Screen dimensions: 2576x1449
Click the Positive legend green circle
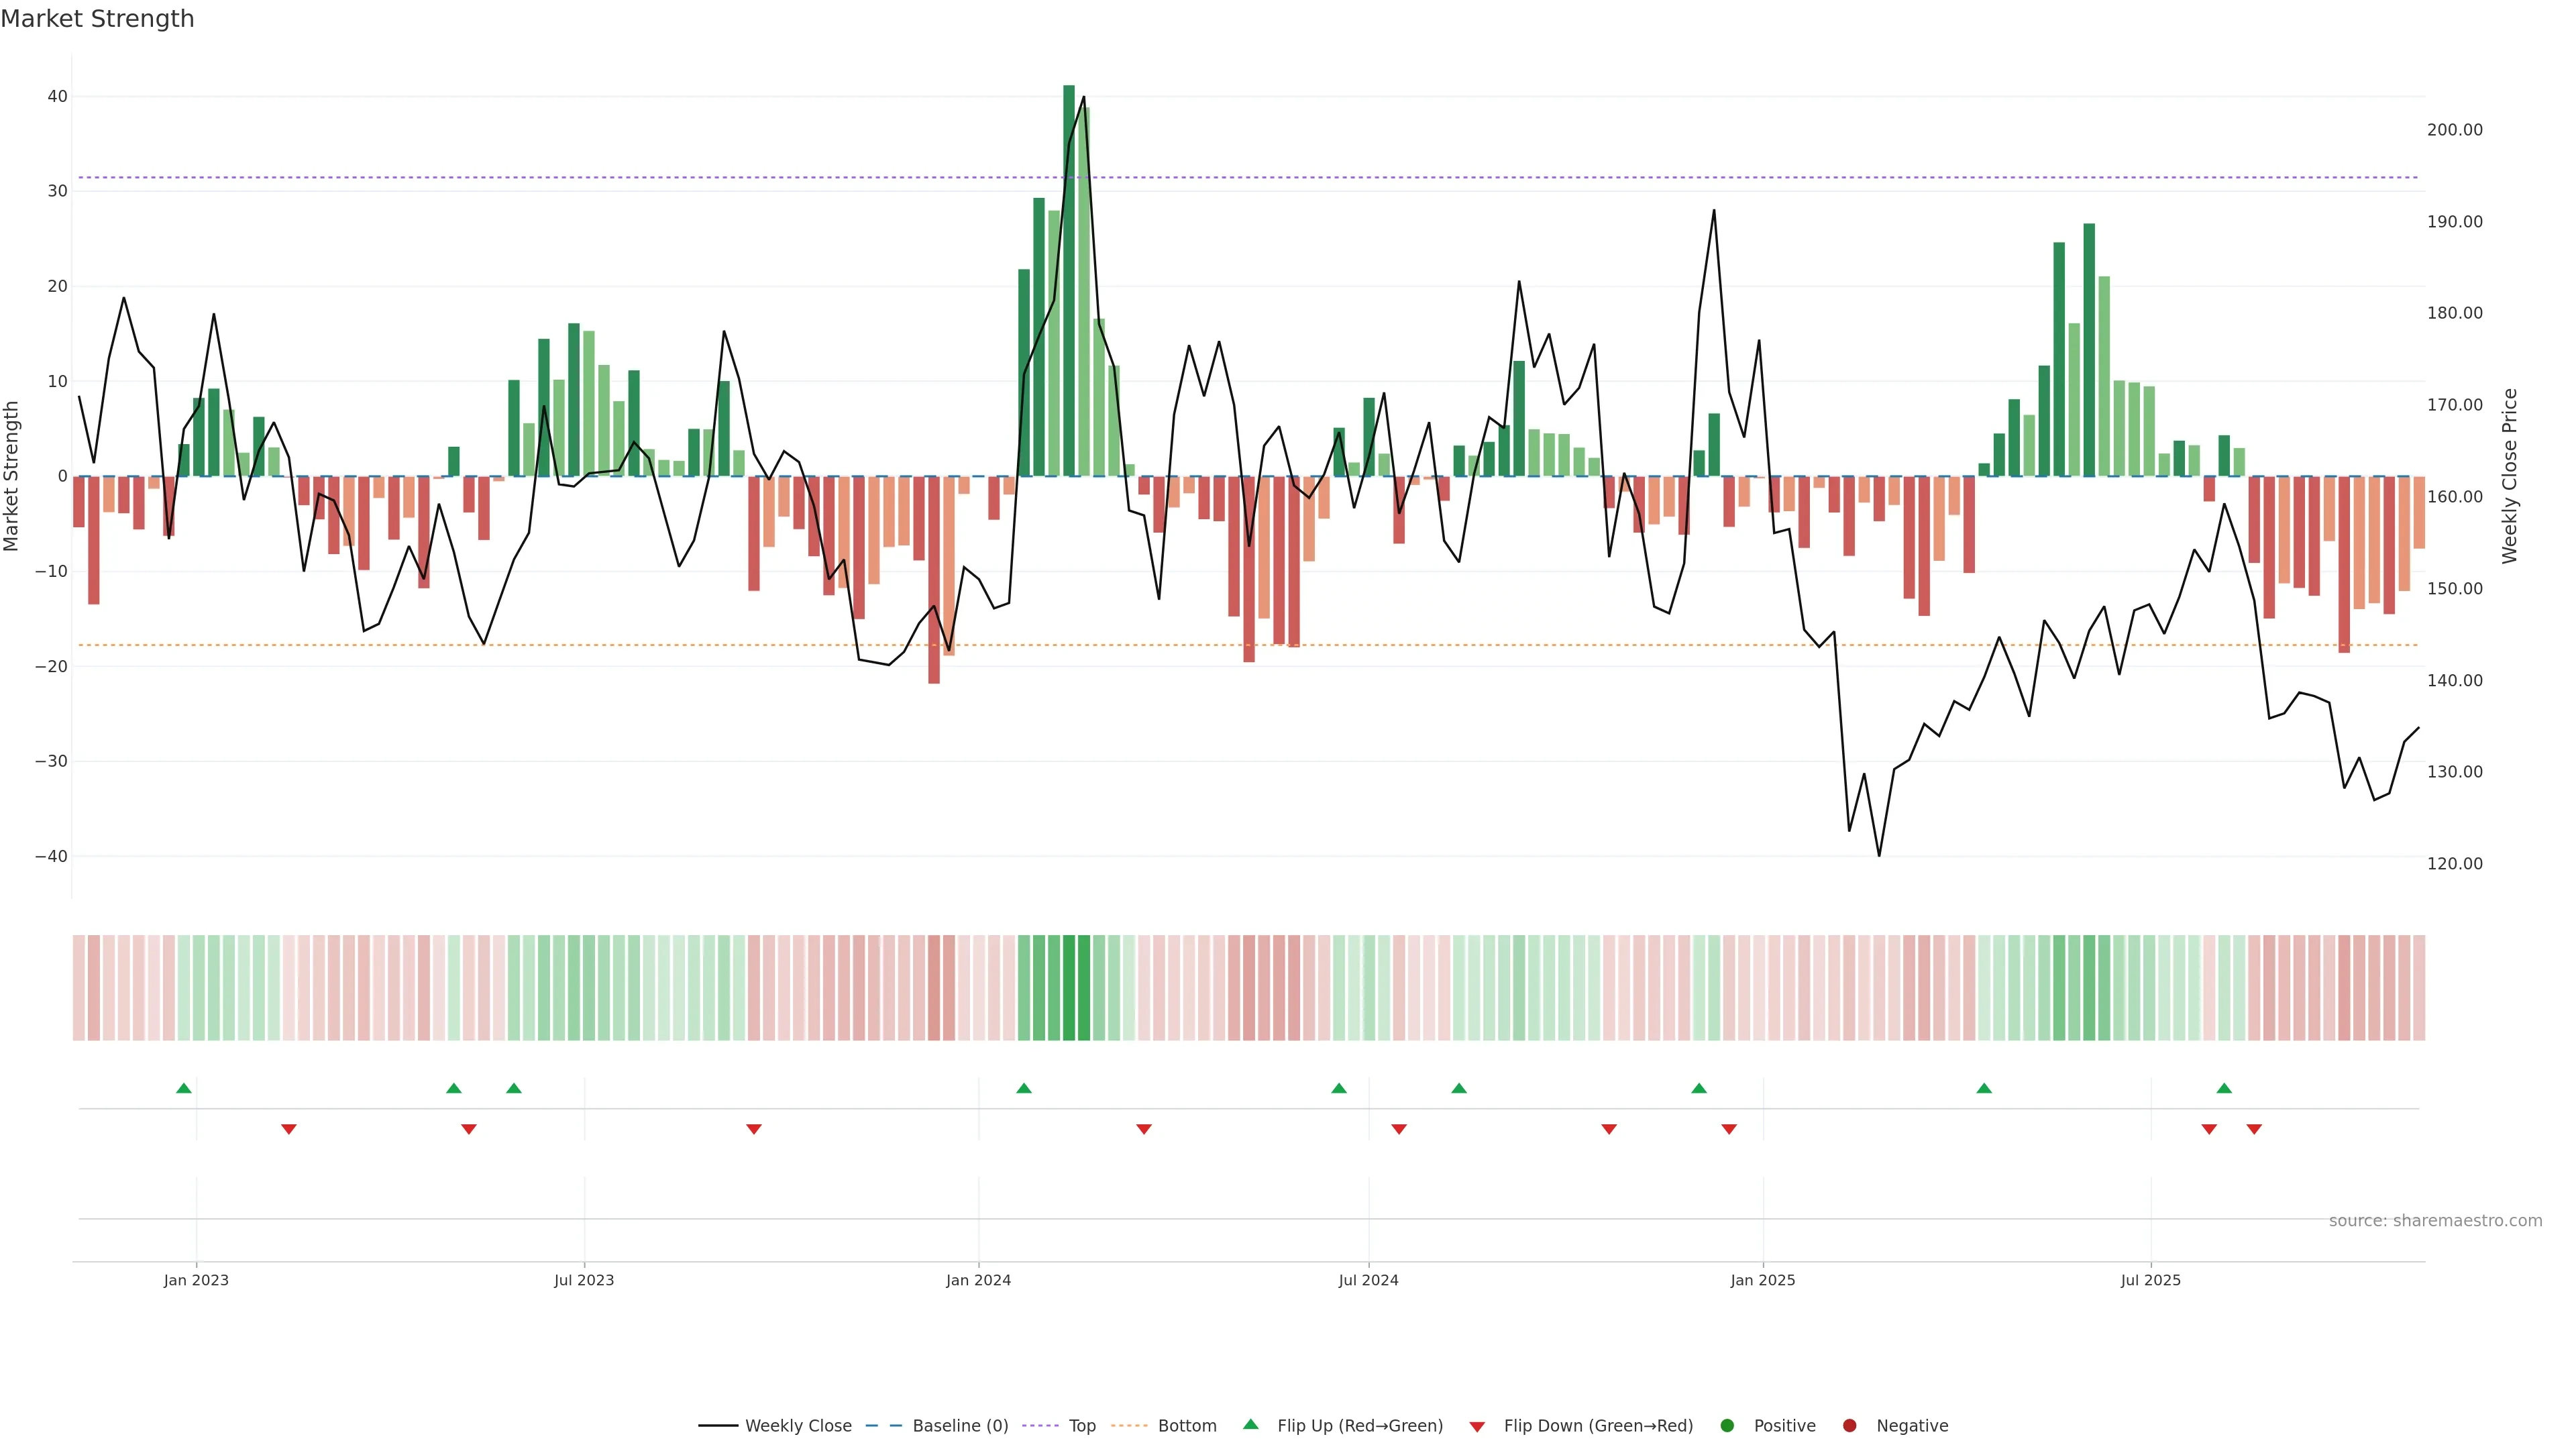1727,1425
